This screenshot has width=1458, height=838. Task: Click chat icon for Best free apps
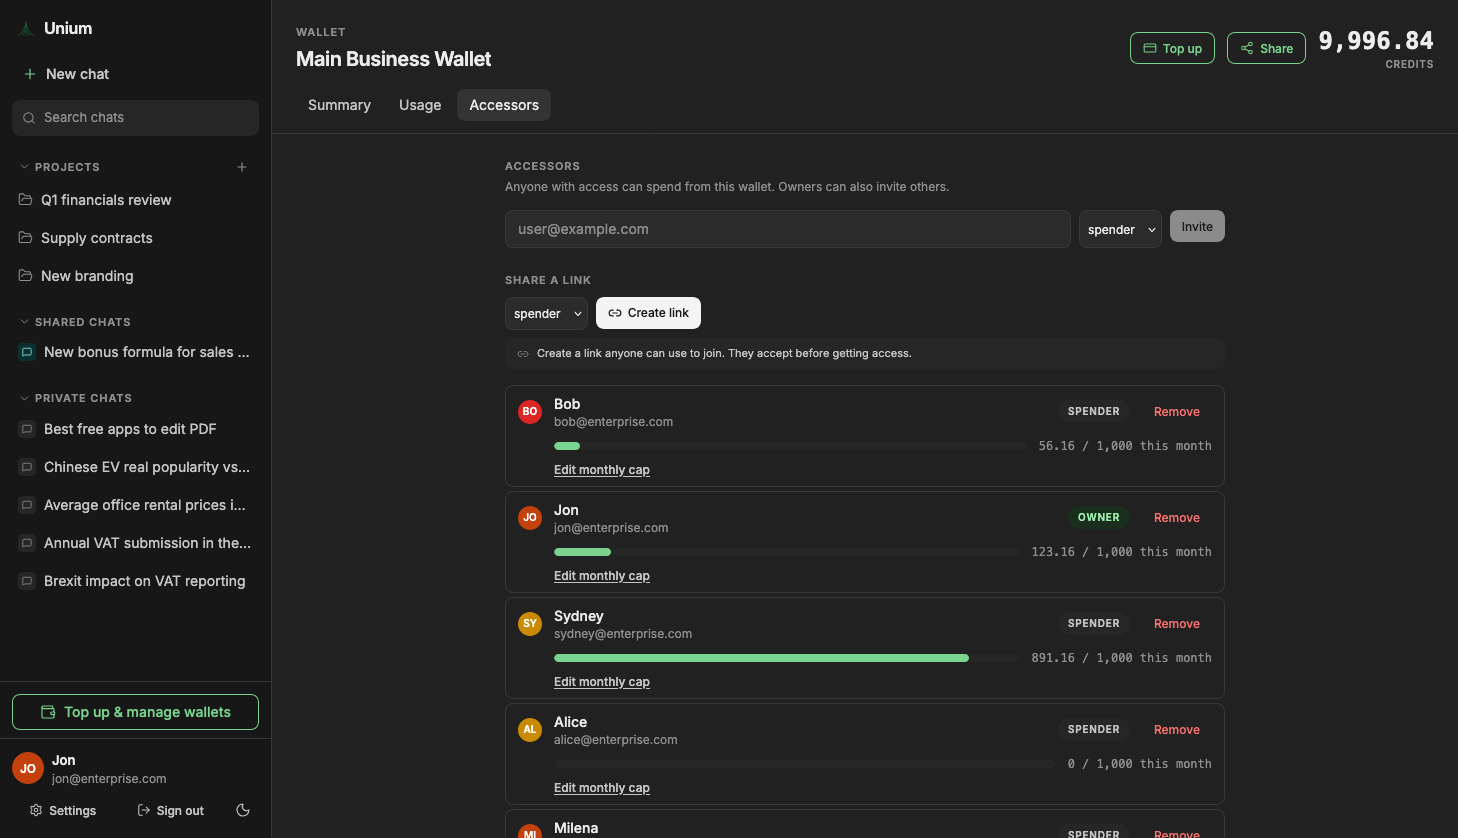click(27, 429)
